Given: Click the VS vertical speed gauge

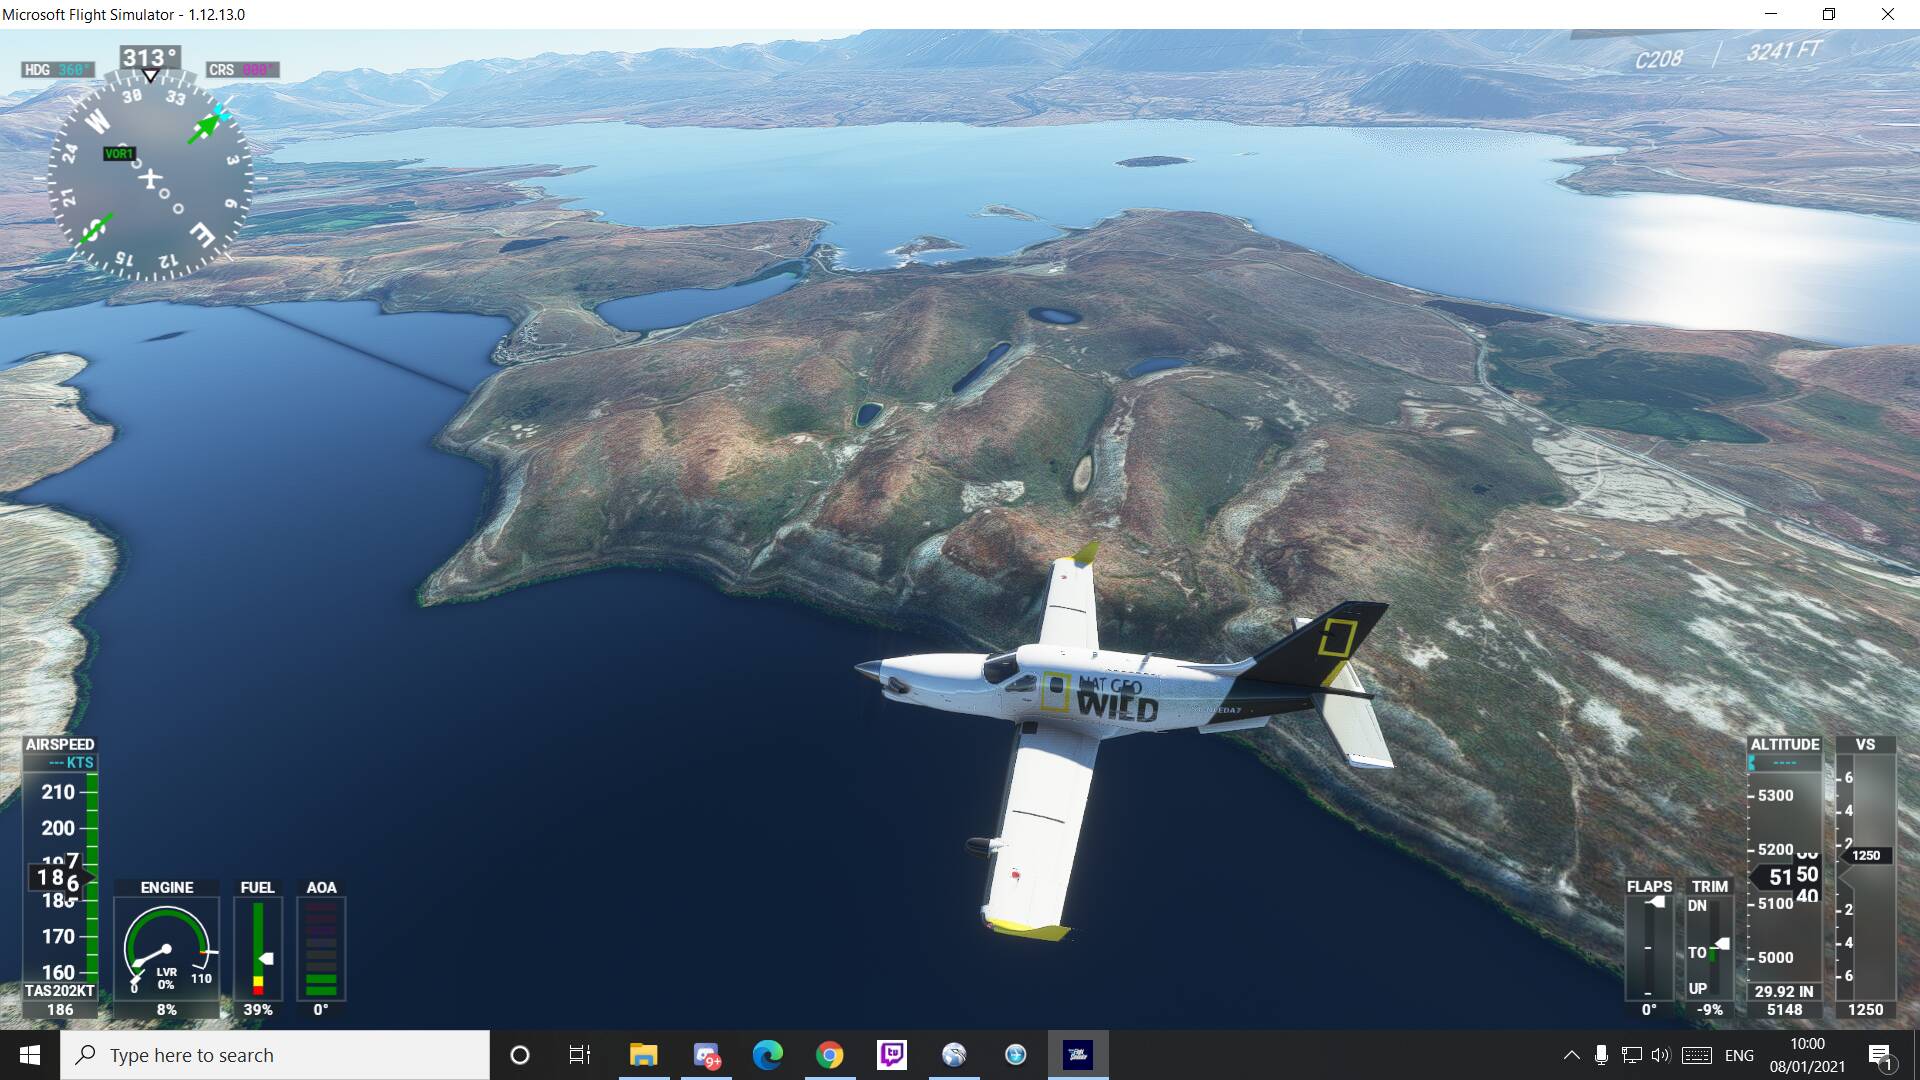Looking at the screenshot, I should [x=1865, y=876].
